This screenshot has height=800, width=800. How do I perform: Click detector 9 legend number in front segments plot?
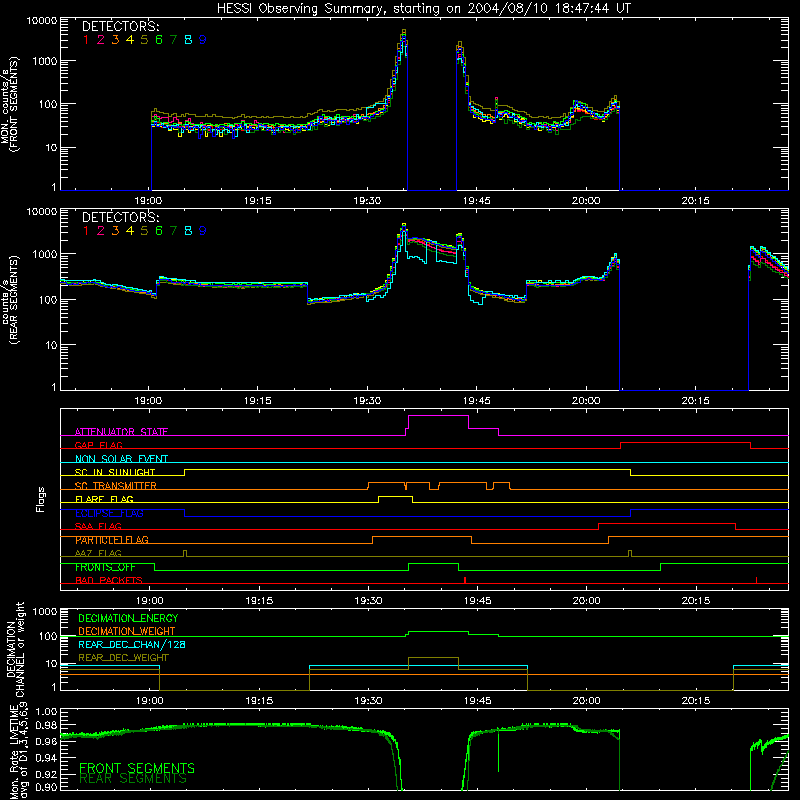coord(203,39)
